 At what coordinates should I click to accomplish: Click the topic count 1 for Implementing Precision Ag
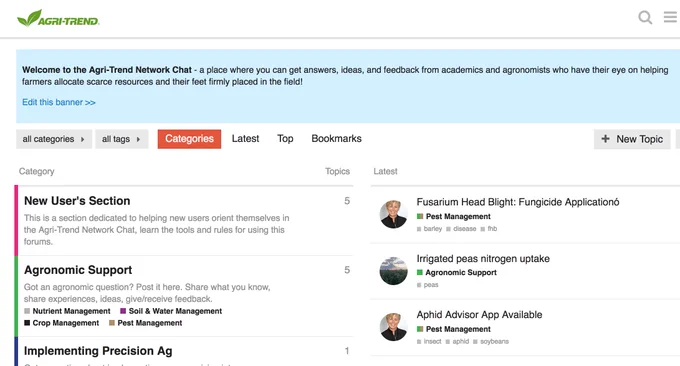click(347, 351)
